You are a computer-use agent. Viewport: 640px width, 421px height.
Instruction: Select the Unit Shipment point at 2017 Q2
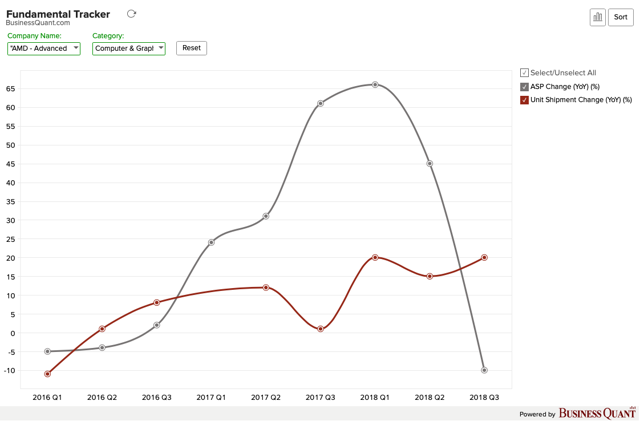pyautogui.click(x=266, y=287)
